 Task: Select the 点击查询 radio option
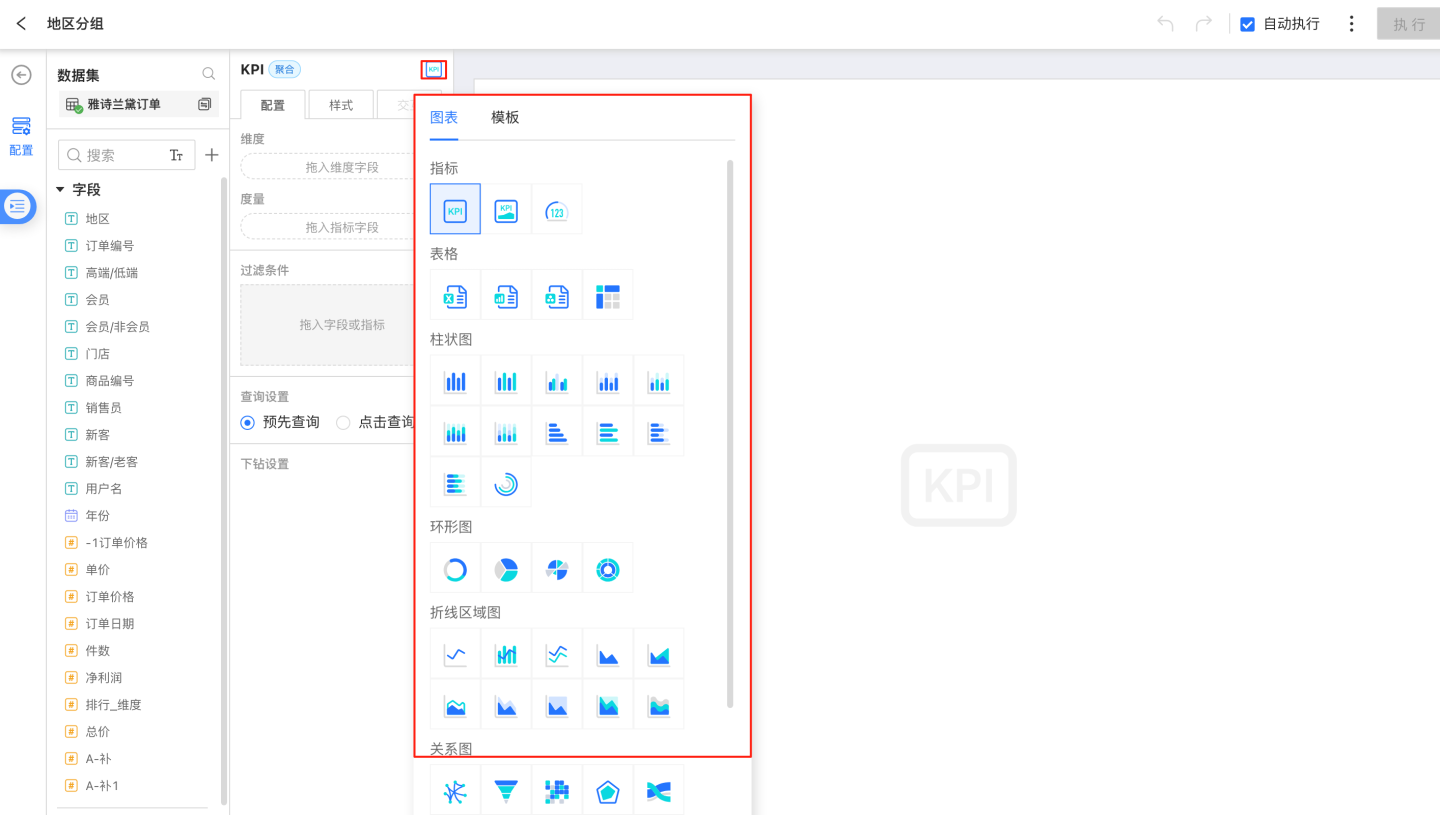[343, 423]
